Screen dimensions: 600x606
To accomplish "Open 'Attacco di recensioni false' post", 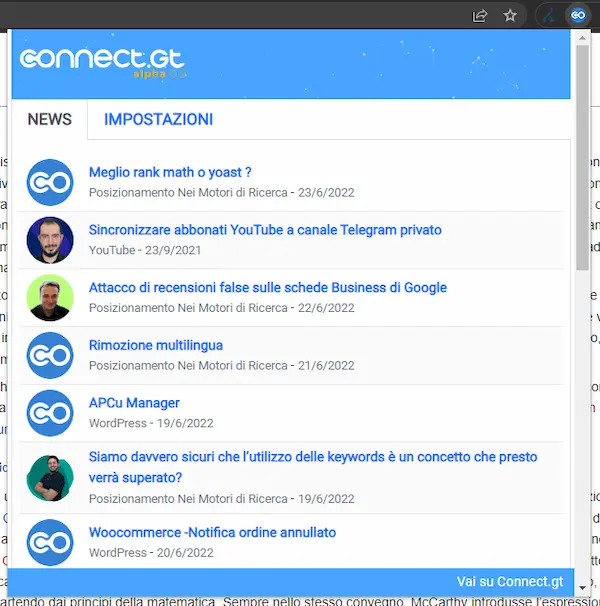I will (268, 287).
